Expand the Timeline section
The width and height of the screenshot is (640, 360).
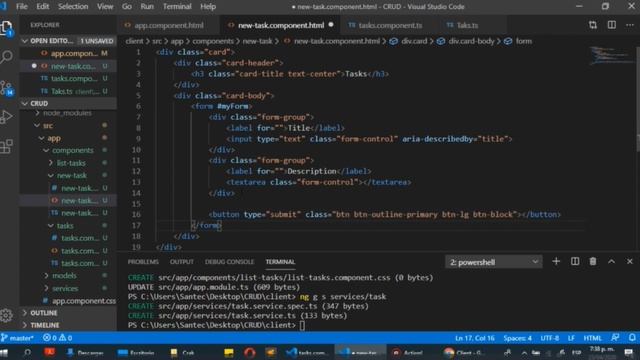68,325
